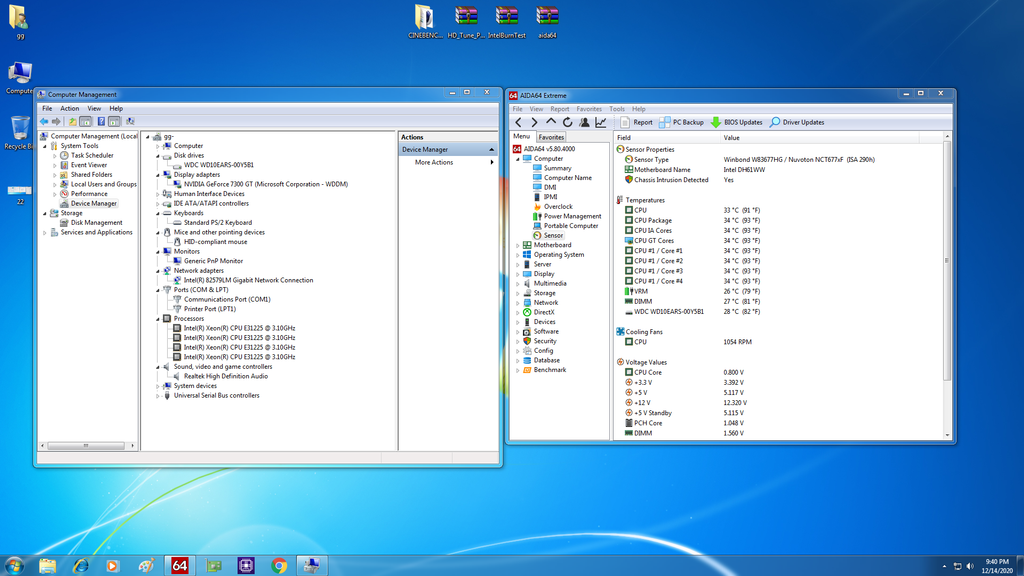This screenshot has height=576, width=1024.
Task: Expand the Universal Serial Bus controllers node
Action: pos(157,395)
